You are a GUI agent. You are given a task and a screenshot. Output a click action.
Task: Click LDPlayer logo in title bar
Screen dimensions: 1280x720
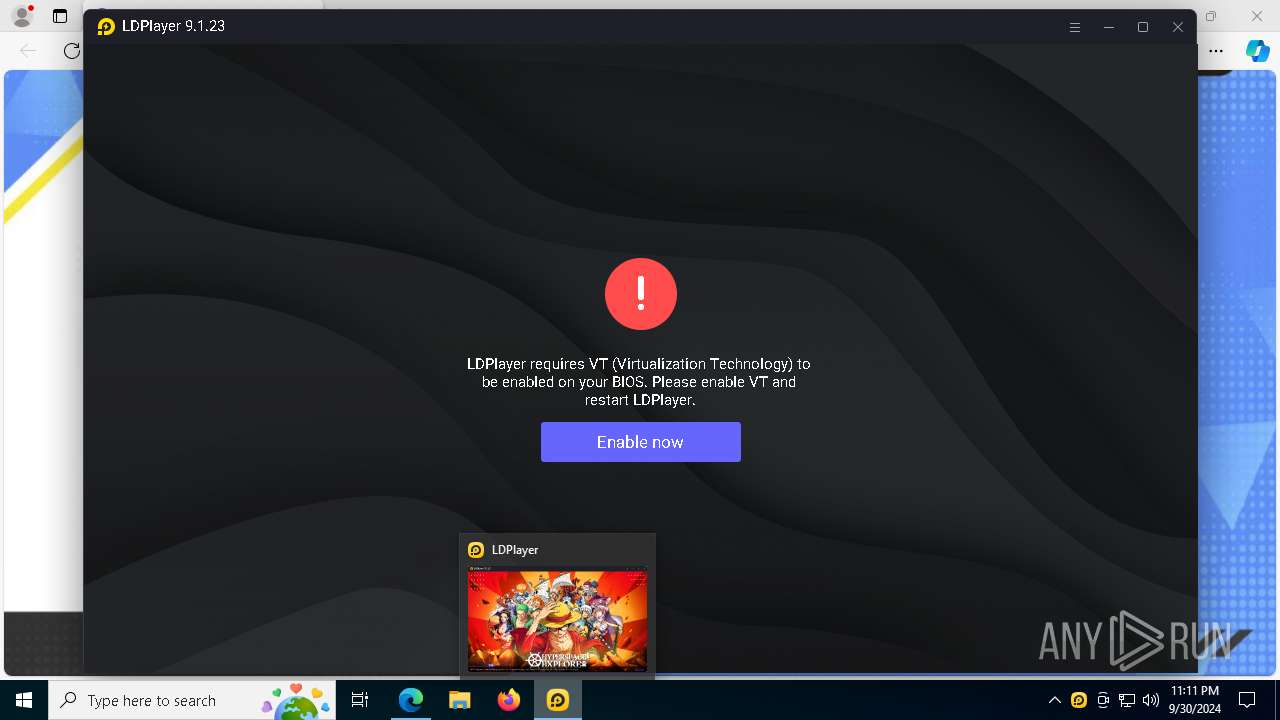tap(106, 27)
